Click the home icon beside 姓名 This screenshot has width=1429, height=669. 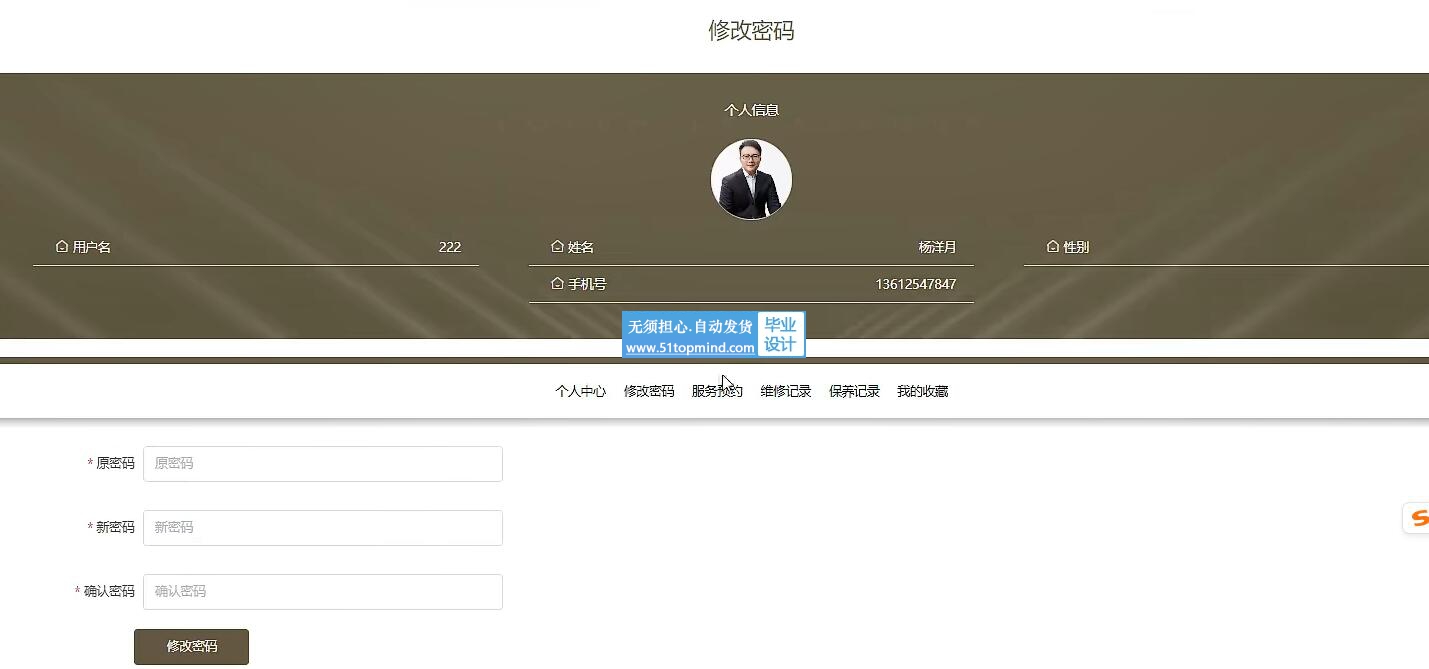pos(557,246)
